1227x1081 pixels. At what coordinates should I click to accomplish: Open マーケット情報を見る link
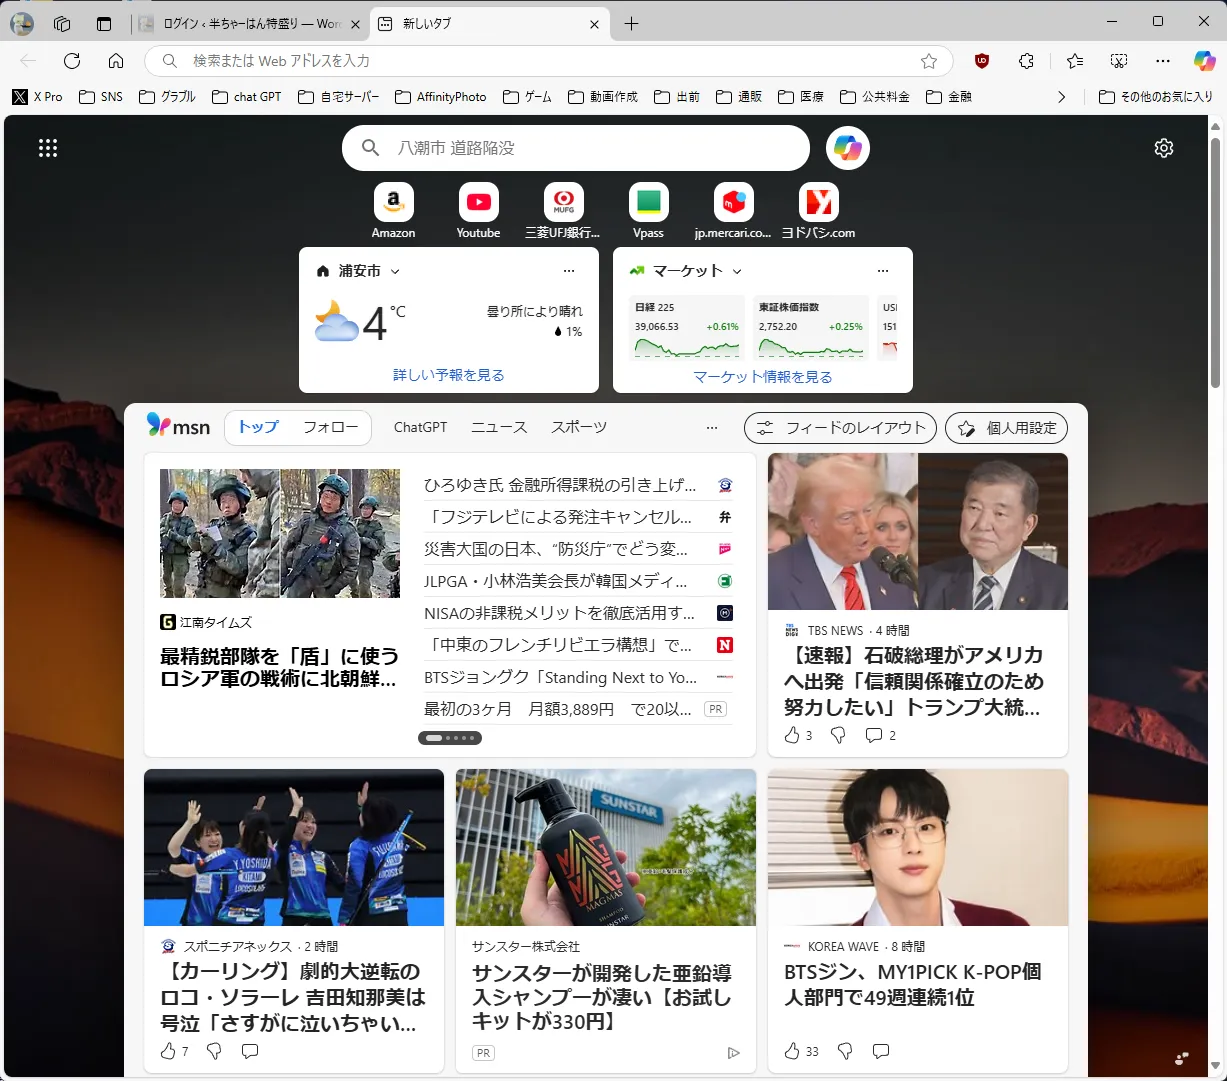pos(763,377)
